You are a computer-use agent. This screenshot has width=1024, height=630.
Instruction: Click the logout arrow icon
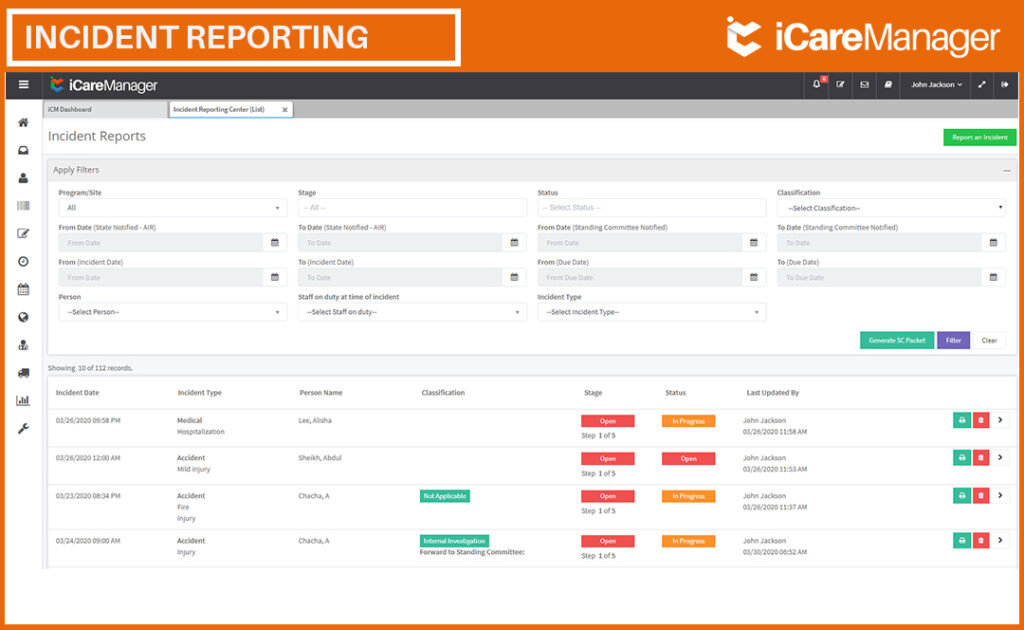[x=1005, y=84]
